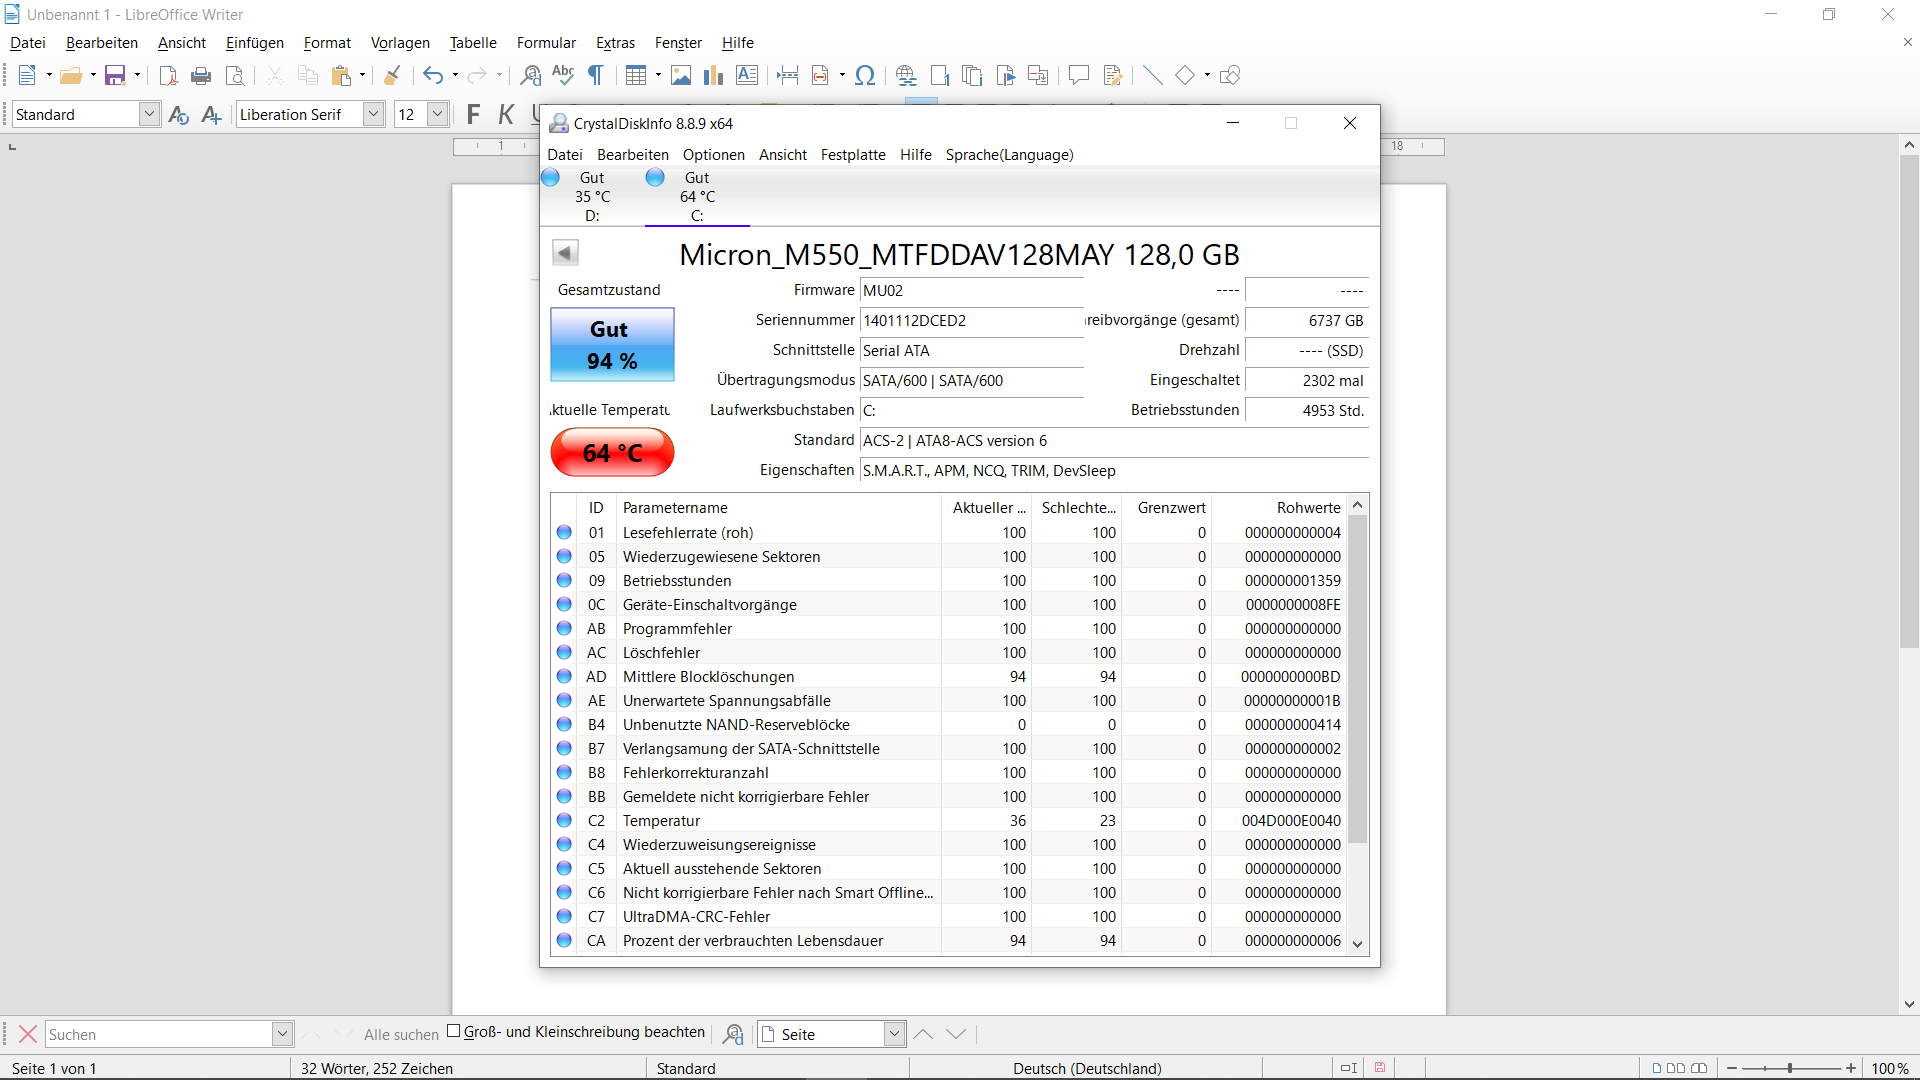Export directly as PDF icon

pyautogui.click(x=169, y=75)
